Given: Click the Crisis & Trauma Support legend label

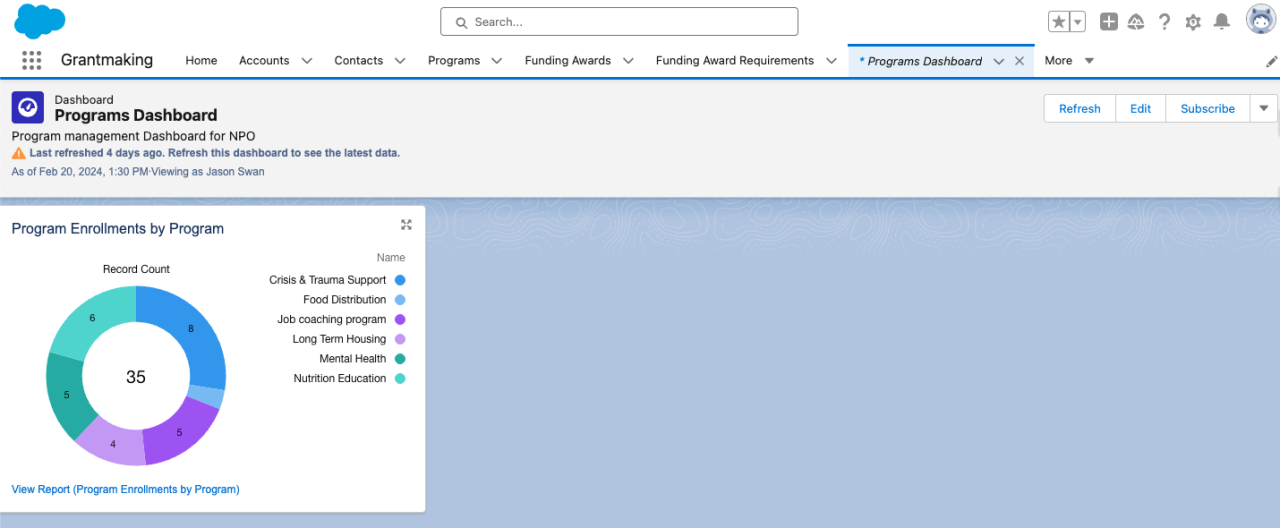Looking at the screenshot, I should pos(328,280).
